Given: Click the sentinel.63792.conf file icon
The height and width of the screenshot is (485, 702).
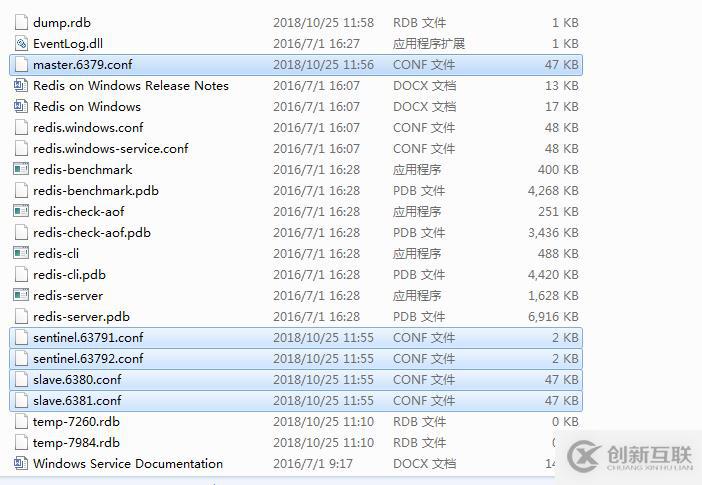Looking at the screenshot, I should (21, 359).
